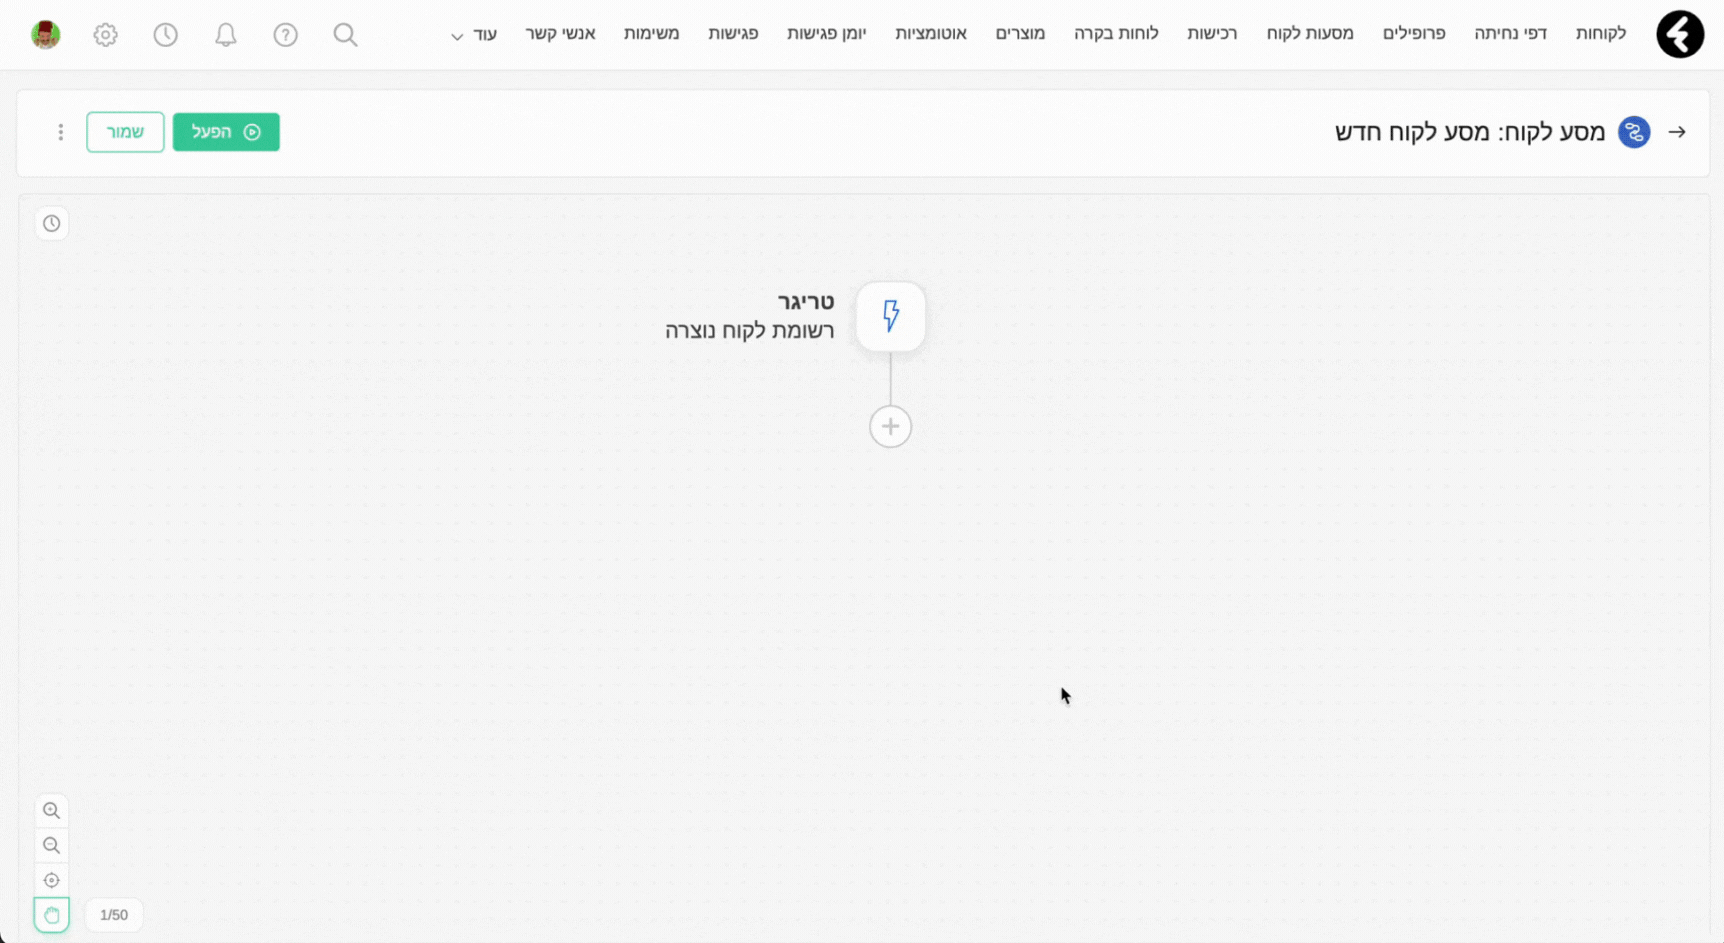
Task: Expand the עוד dropdown menu
Action: click(474, 35)
